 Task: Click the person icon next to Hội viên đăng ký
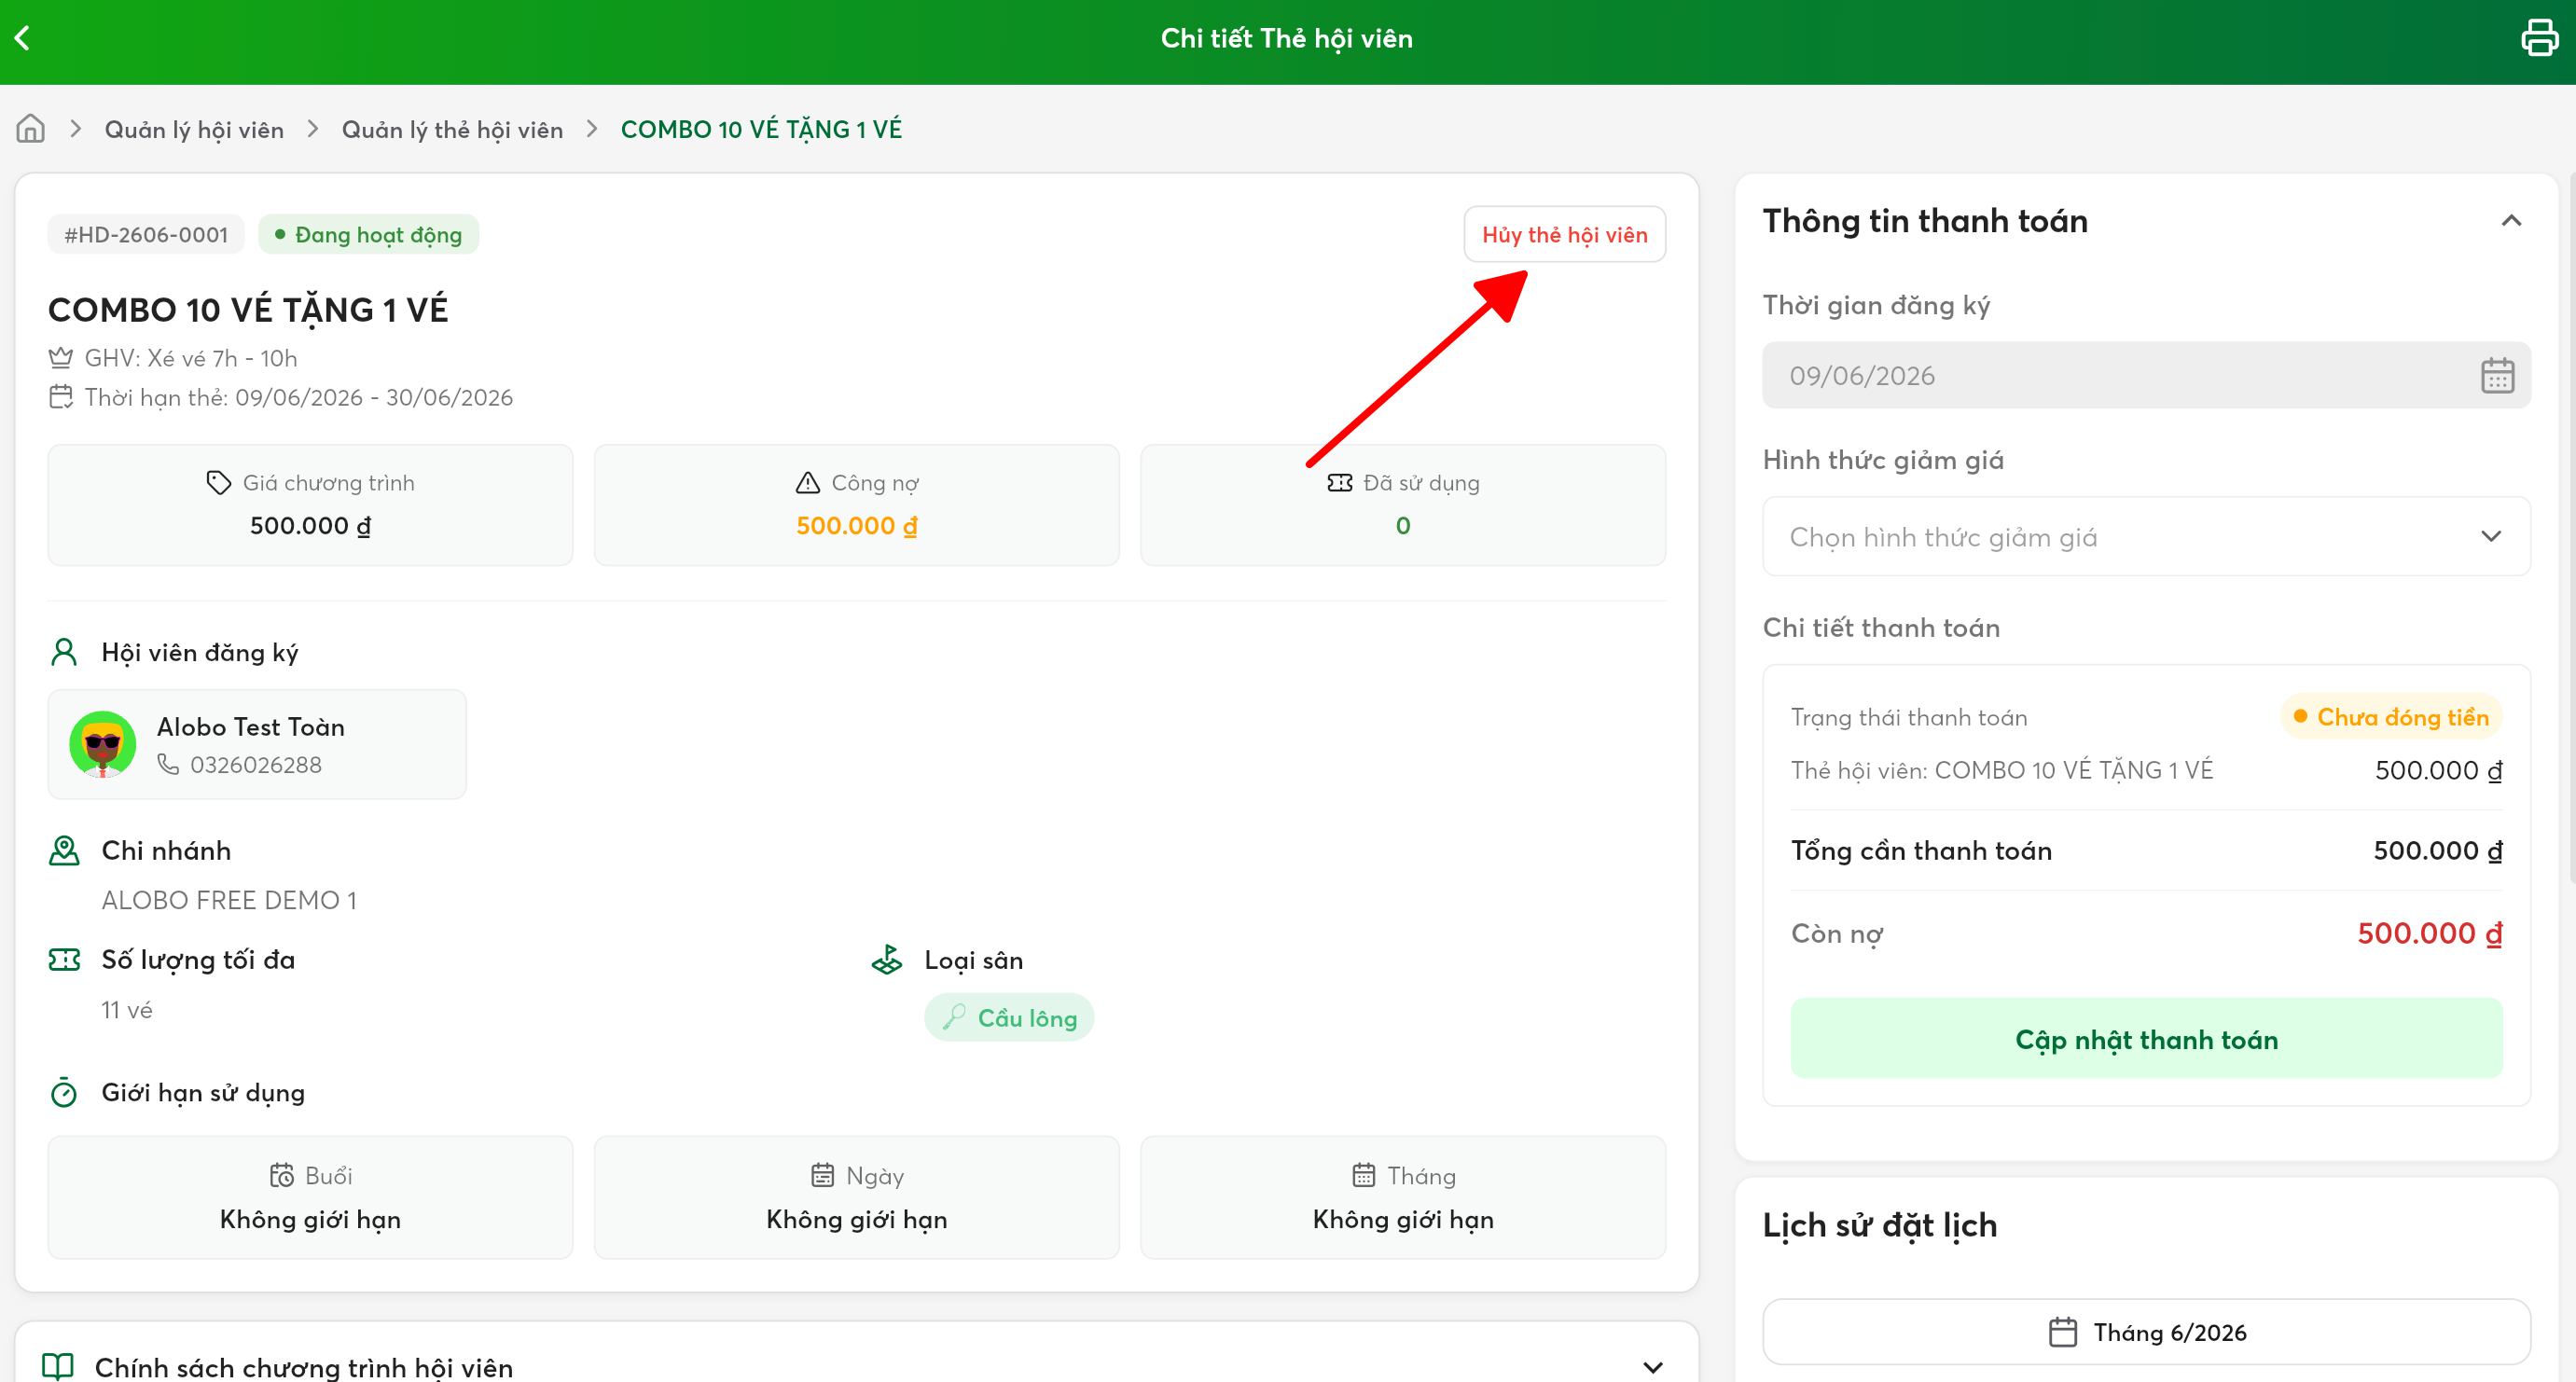tap(64, 652)
